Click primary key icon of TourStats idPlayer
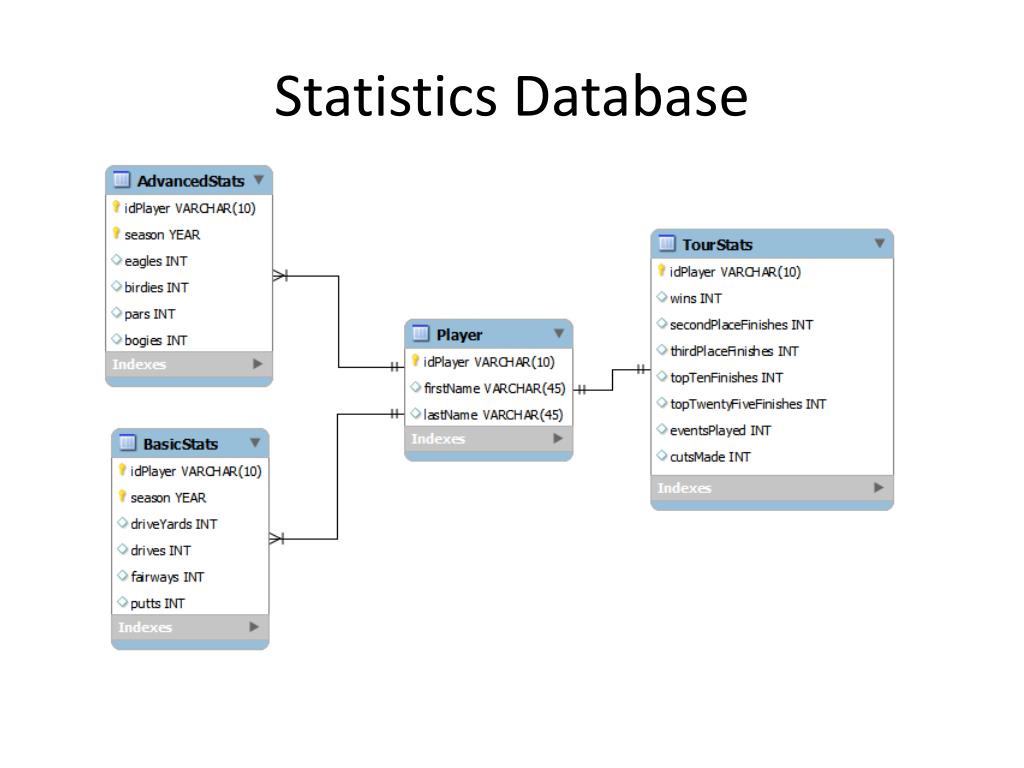The image size is (1024, 768). [x=662, y=270]
